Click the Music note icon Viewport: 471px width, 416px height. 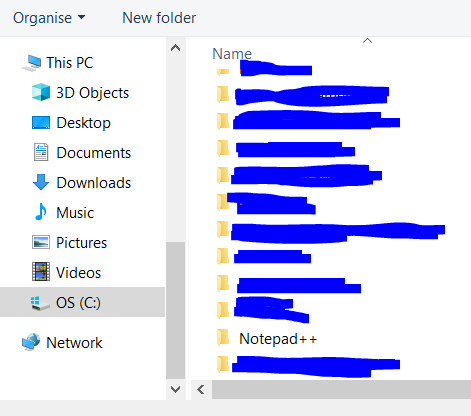point(41,212)
